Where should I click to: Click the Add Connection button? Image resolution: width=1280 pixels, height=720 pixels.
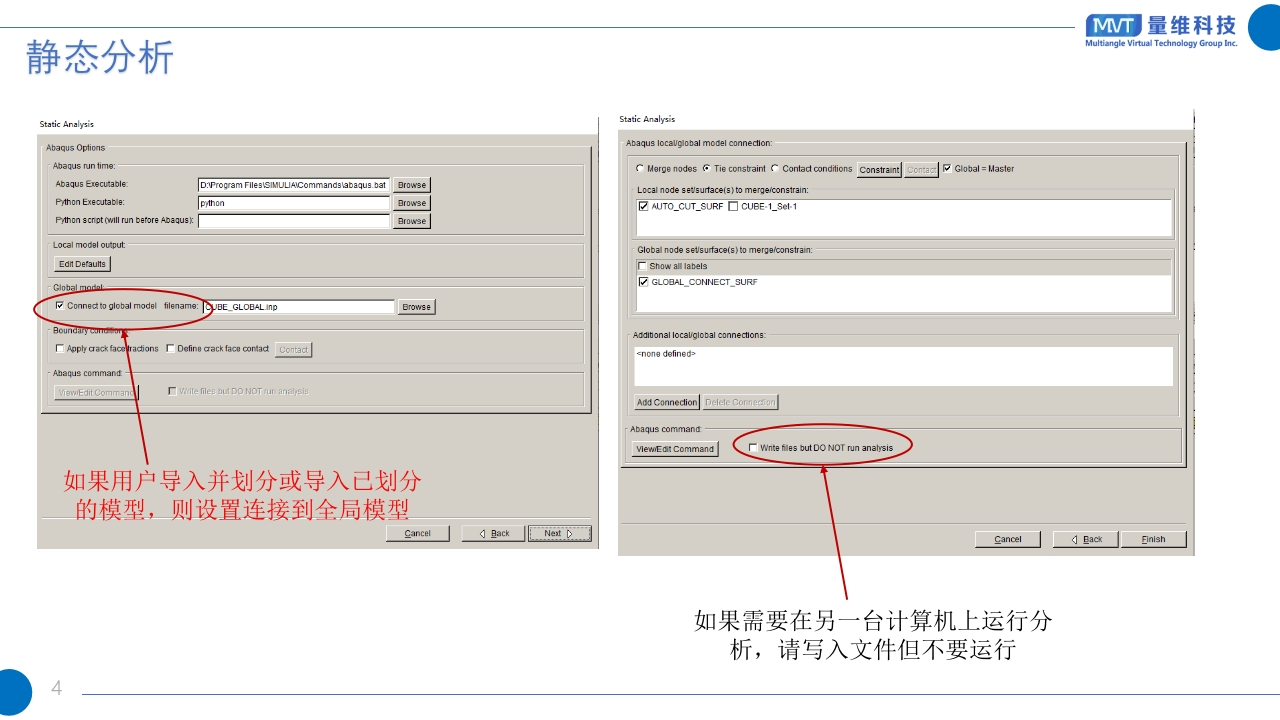click(x=667, y=402)
